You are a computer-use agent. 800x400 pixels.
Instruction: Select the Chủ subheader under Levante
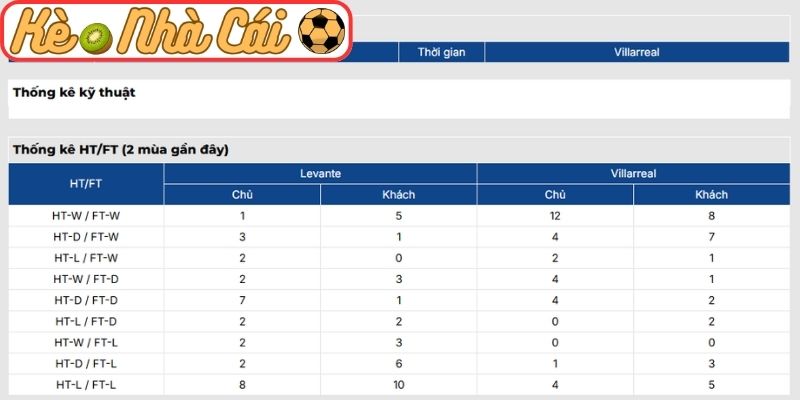click(x=242, y=194)
